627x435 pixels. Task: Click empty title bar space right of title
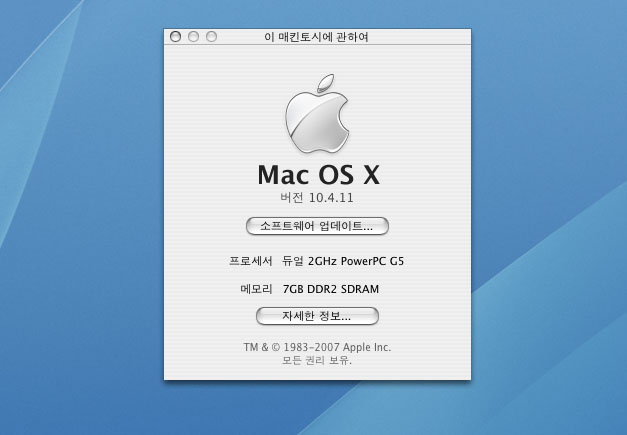pyautogui.click(x=430, y=37)
